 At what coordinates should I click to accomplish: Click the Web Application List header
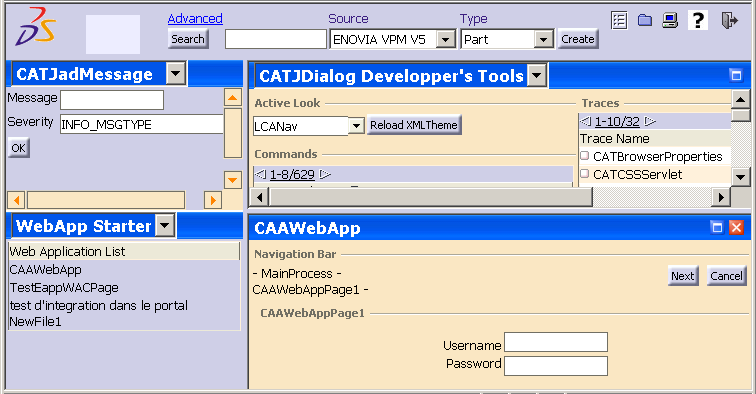coord(124,251)
